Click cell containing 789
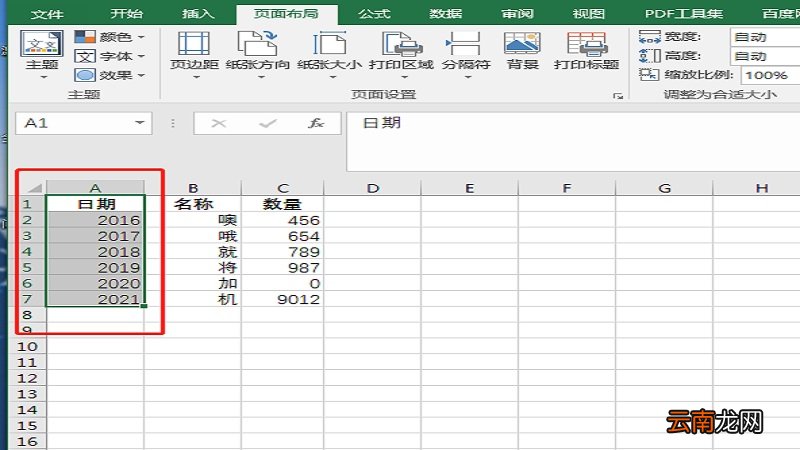The height and width of the screenshot is (450, 800). [x=283, y=252]
